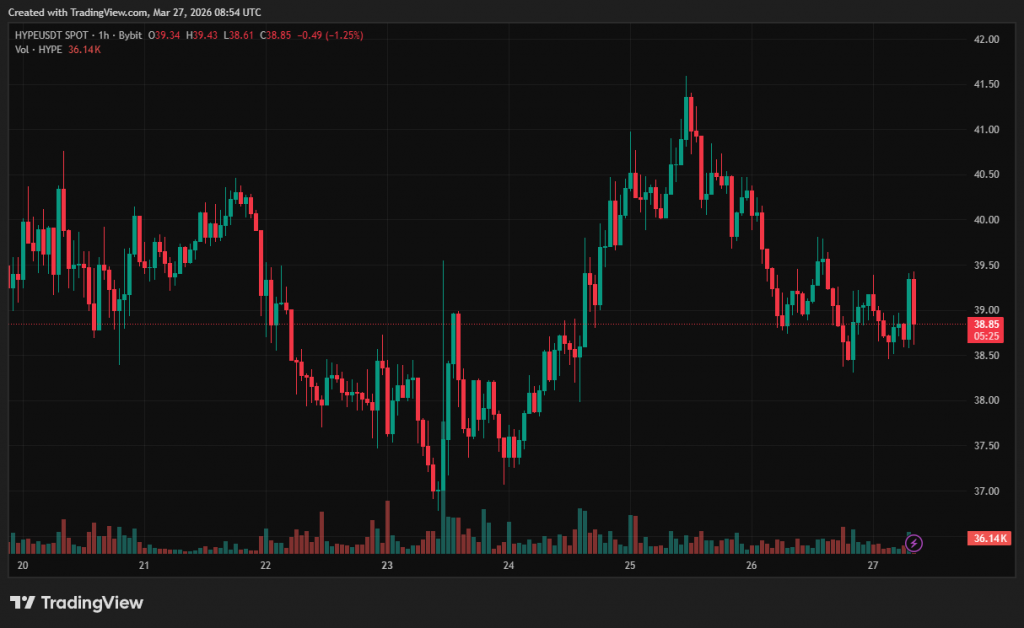Click the 40.00 price axis label
1024x628 pixels.
coord(986,220)
